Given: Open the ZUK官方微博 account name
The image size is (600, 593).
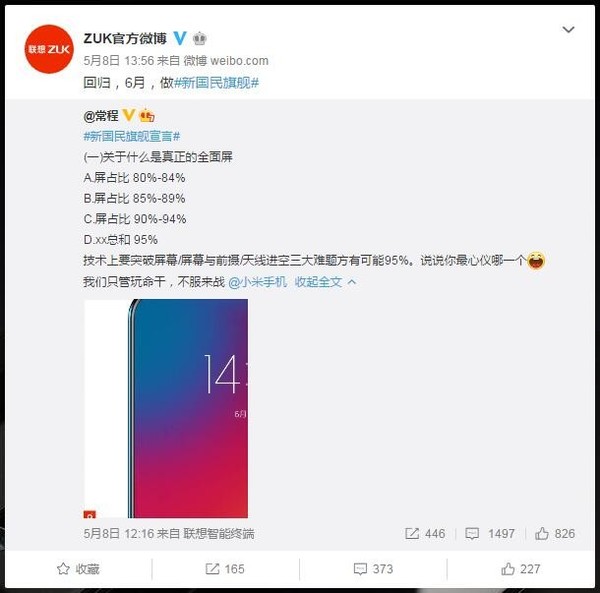Looking at the screenshot, I should (125, 38).
